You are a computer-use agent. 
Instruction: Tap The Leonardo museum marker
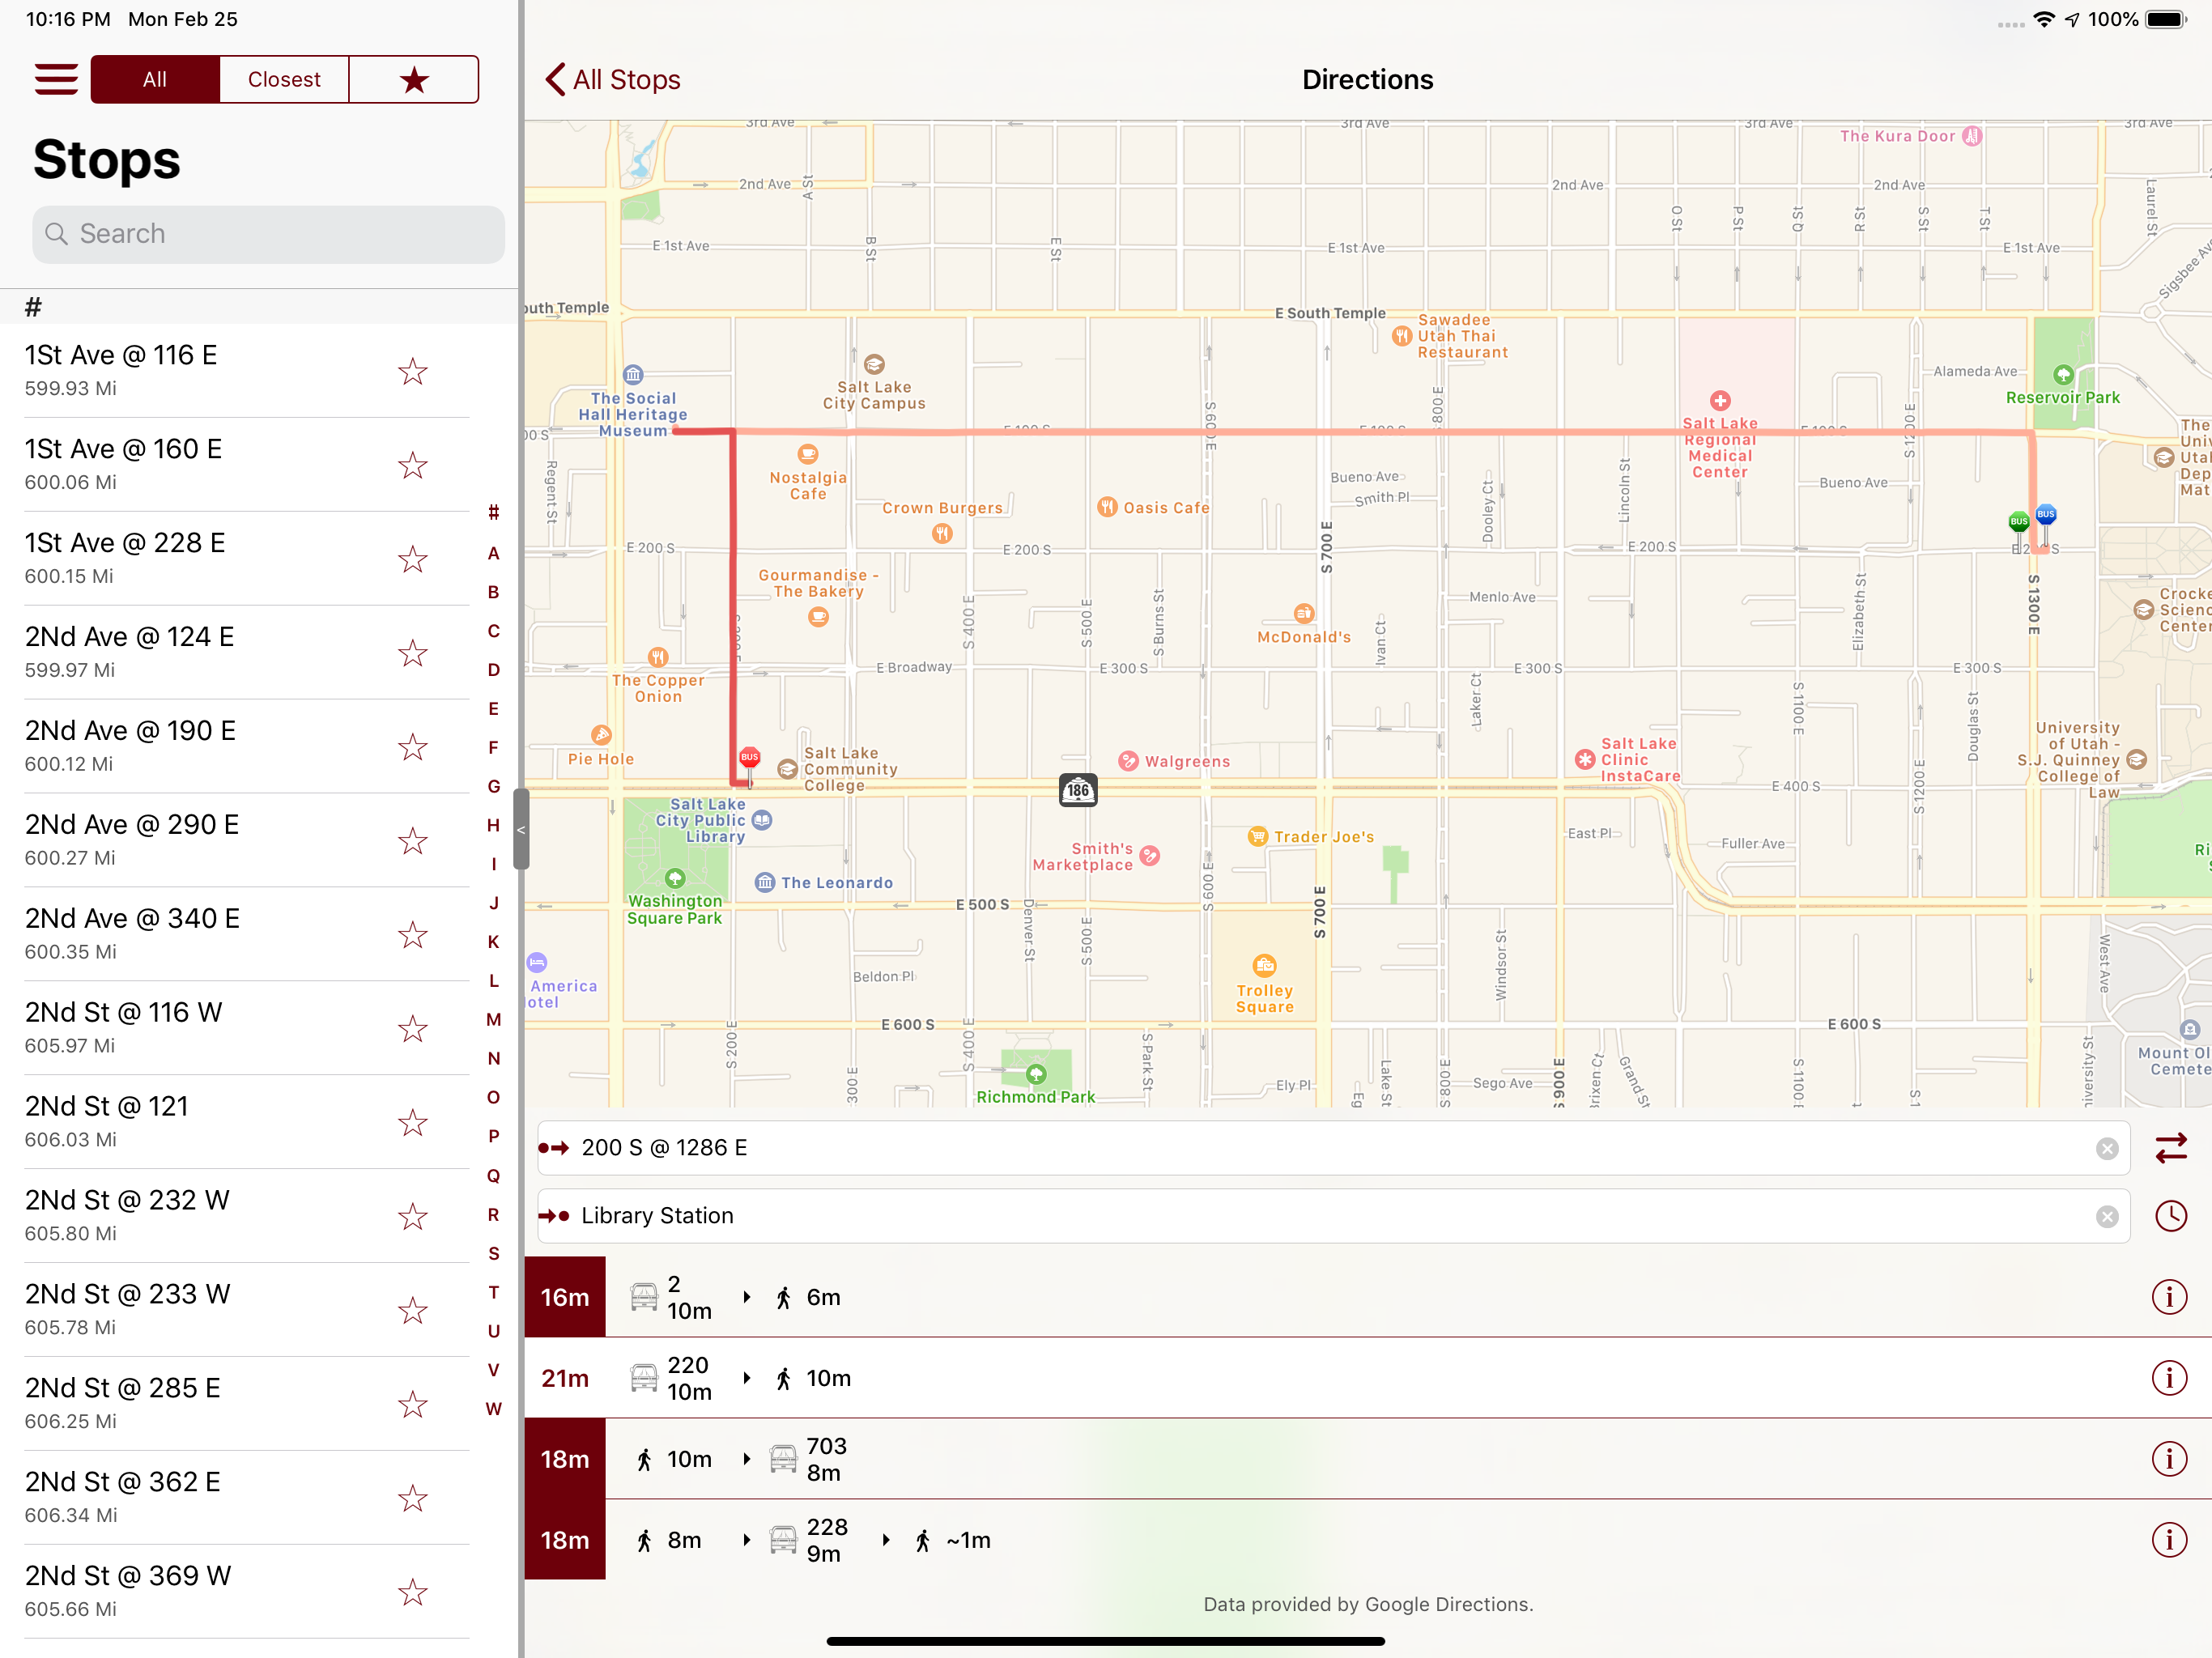pyautogui.click(x=765, y=882)
